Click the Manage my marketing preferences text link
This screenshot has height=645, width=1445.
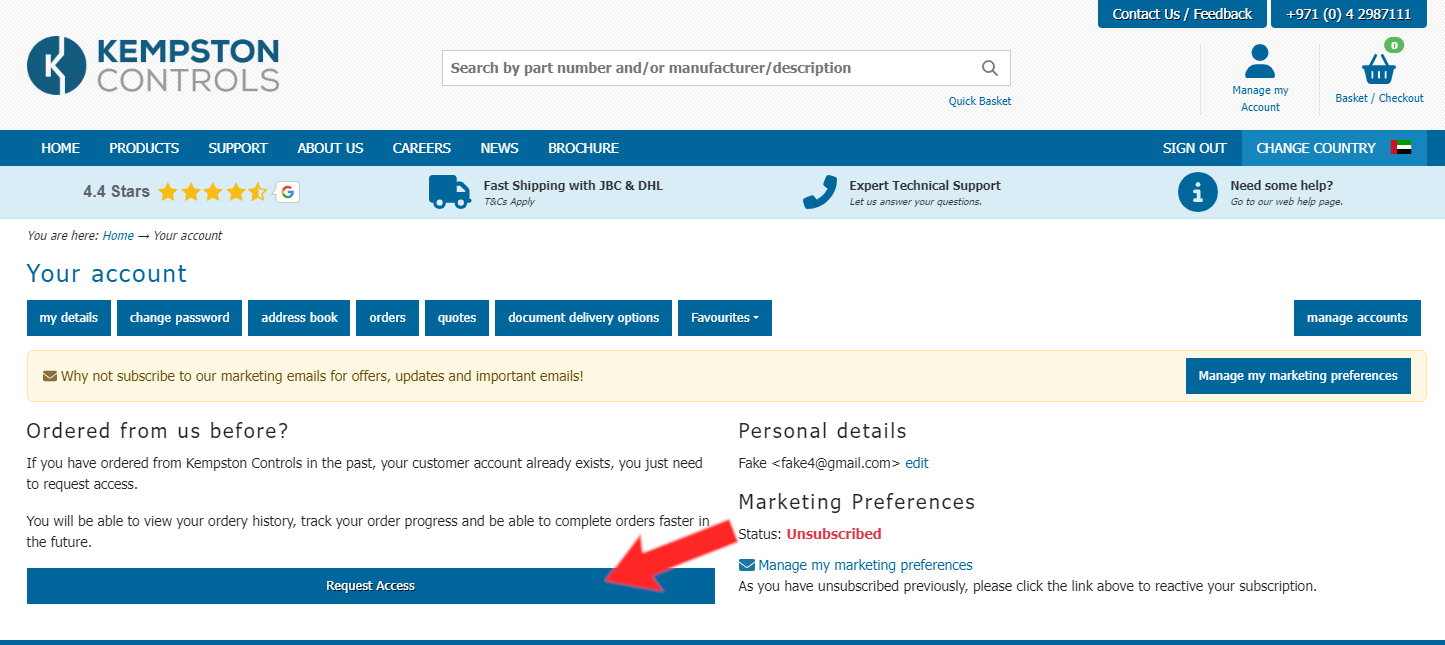pyautogui.click(x=865, y=565)
